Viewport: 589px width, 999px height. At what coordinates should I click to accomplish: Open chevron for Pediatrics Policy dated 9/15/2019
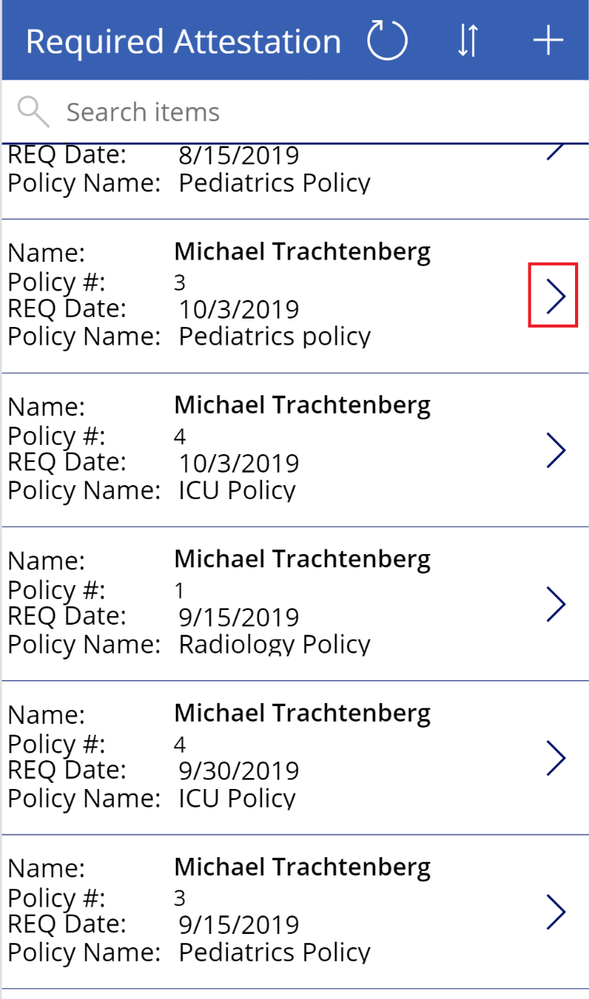pyautogui.click(x=556, y=912)
